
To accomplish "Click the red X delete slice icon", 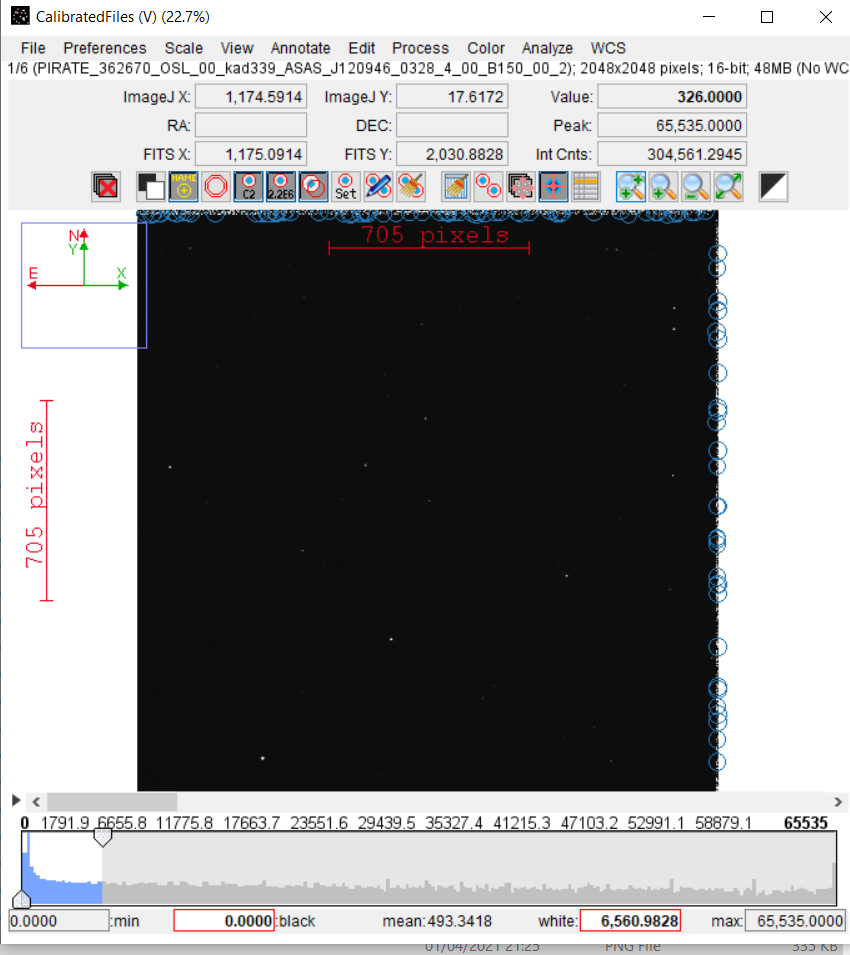I will tap(106, 186).
